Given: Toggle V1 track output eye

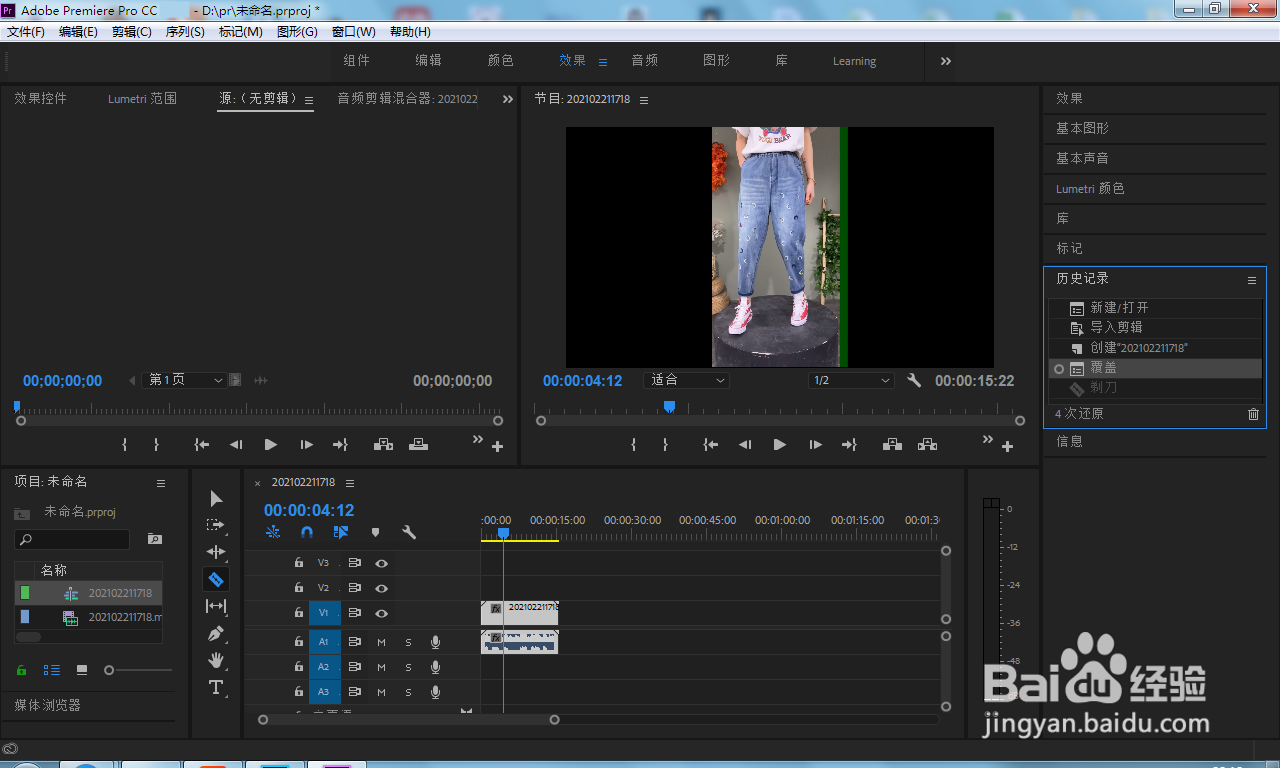Looking at the screenshot, I should coord(381,613).
